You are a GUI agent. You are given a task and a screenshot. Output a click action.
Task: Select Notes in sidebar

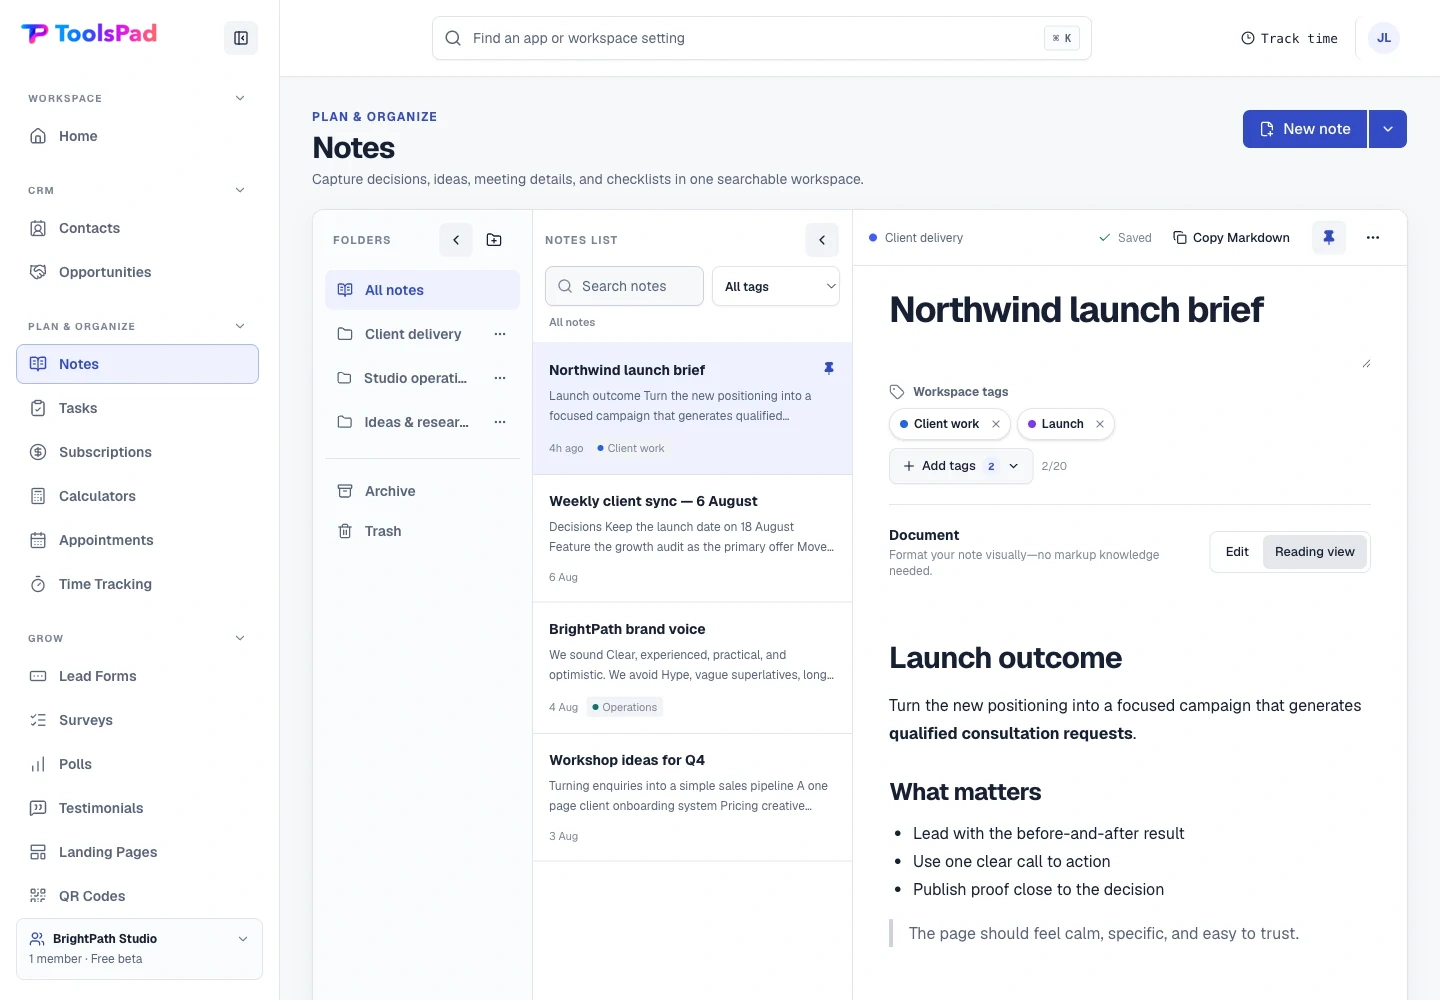point(138,364)
